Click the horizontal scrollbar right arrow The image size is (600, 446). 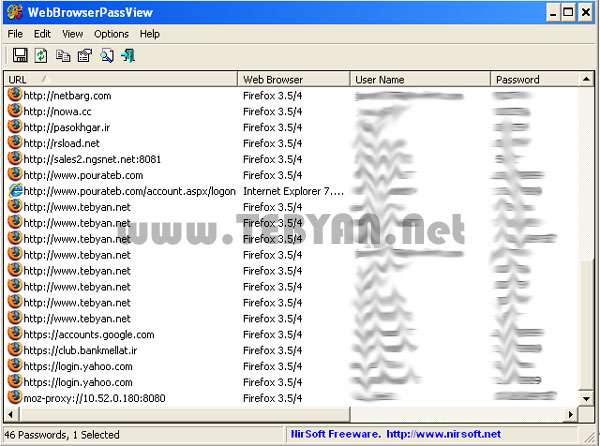pos(571,414)
